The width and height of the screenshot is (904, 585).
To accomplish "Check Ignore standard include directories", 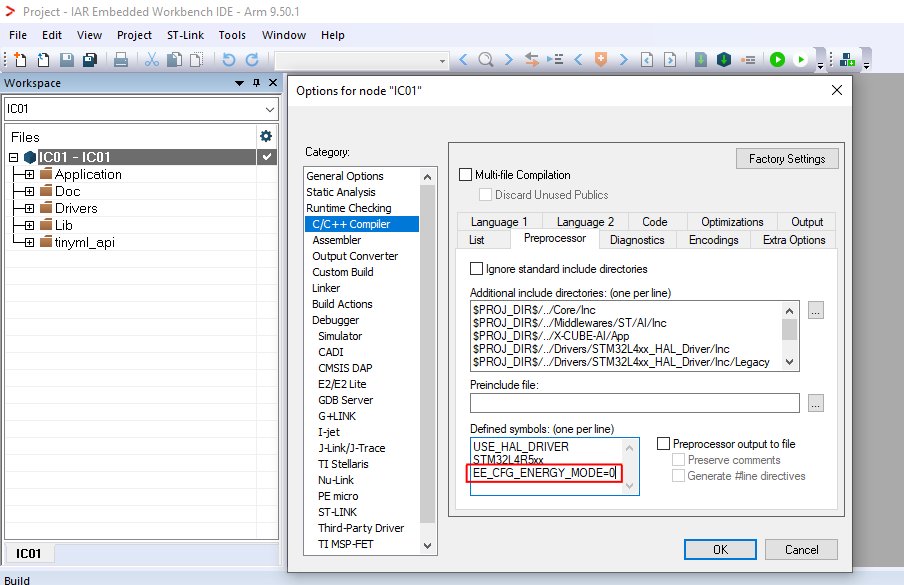I will pos(476,269).
